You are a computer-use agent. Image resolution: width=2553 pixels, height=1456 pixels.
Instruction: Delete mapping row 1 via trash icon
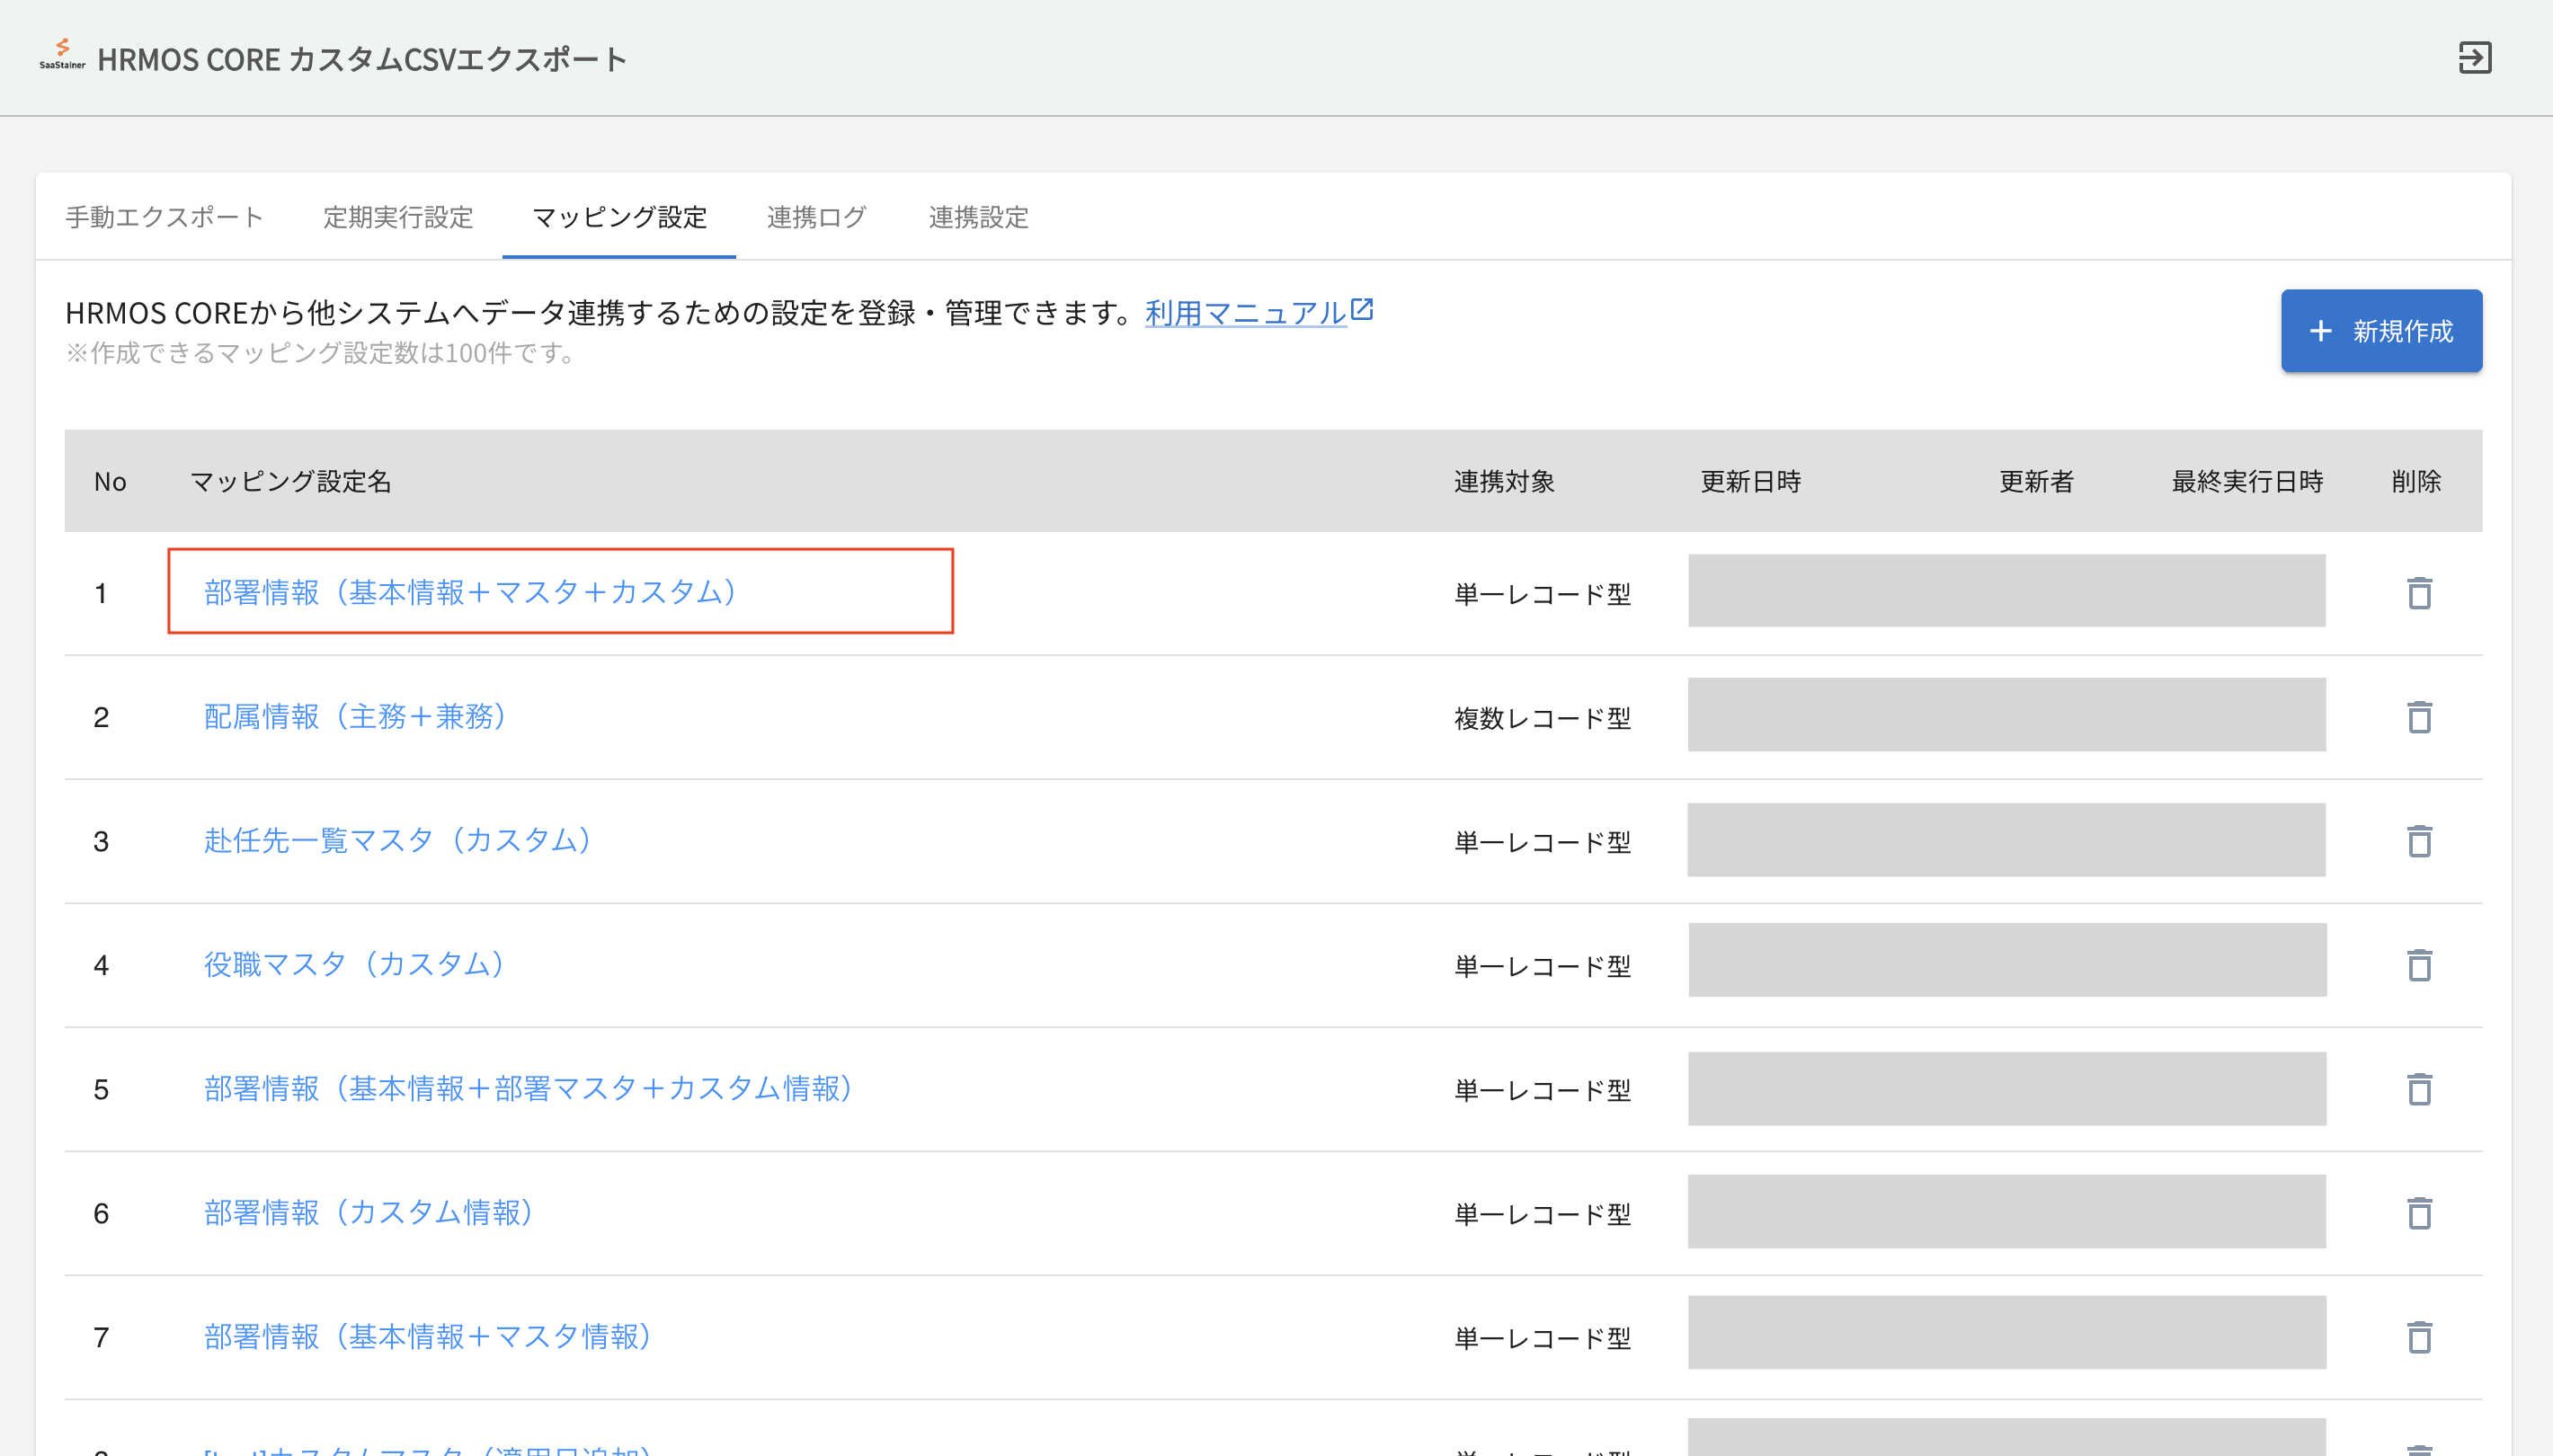(2418, 593)
